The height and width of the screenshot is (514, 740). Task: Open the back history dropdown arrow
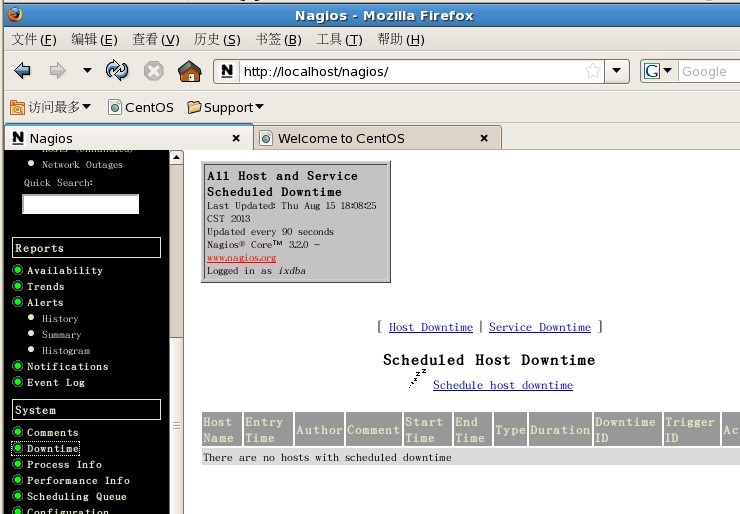coord(87,71)
